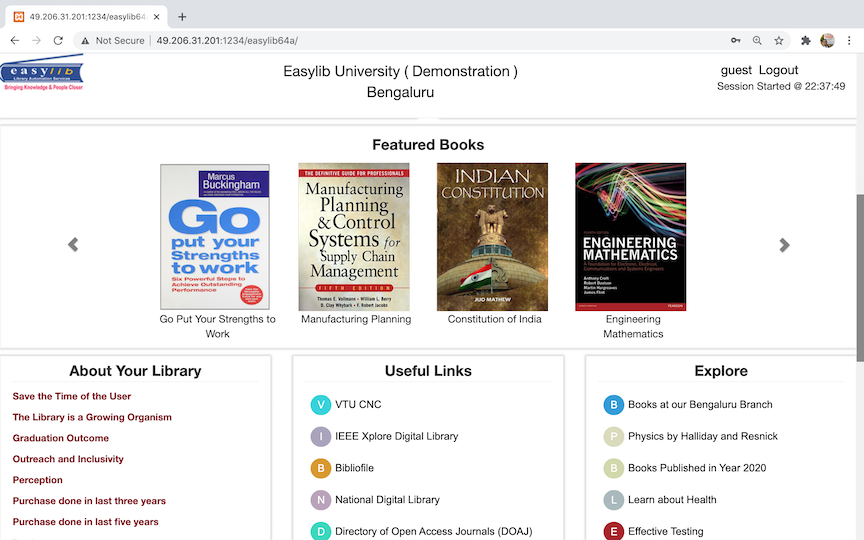Screen dimensions: 864x540
Task: Open the Chrome profile avatar
Action: point(827,40)
